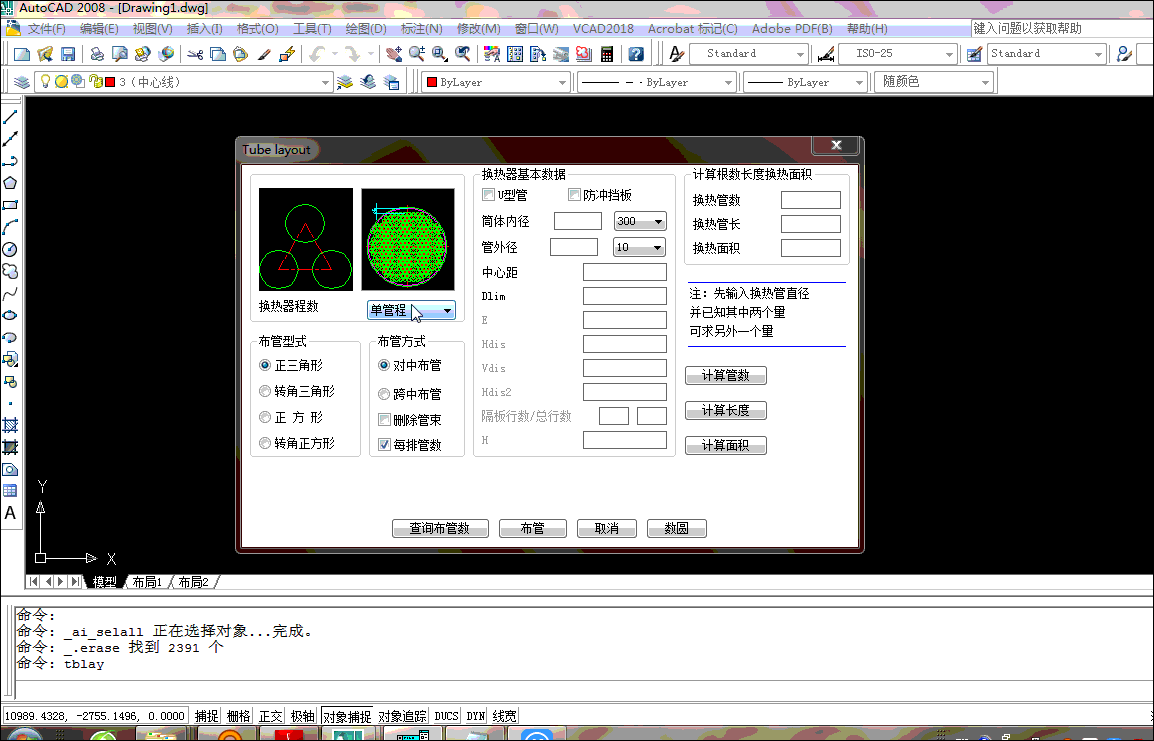The image size is (1154, 741).
Task: Open the 格式(O) menu
Action: (256, 29)
